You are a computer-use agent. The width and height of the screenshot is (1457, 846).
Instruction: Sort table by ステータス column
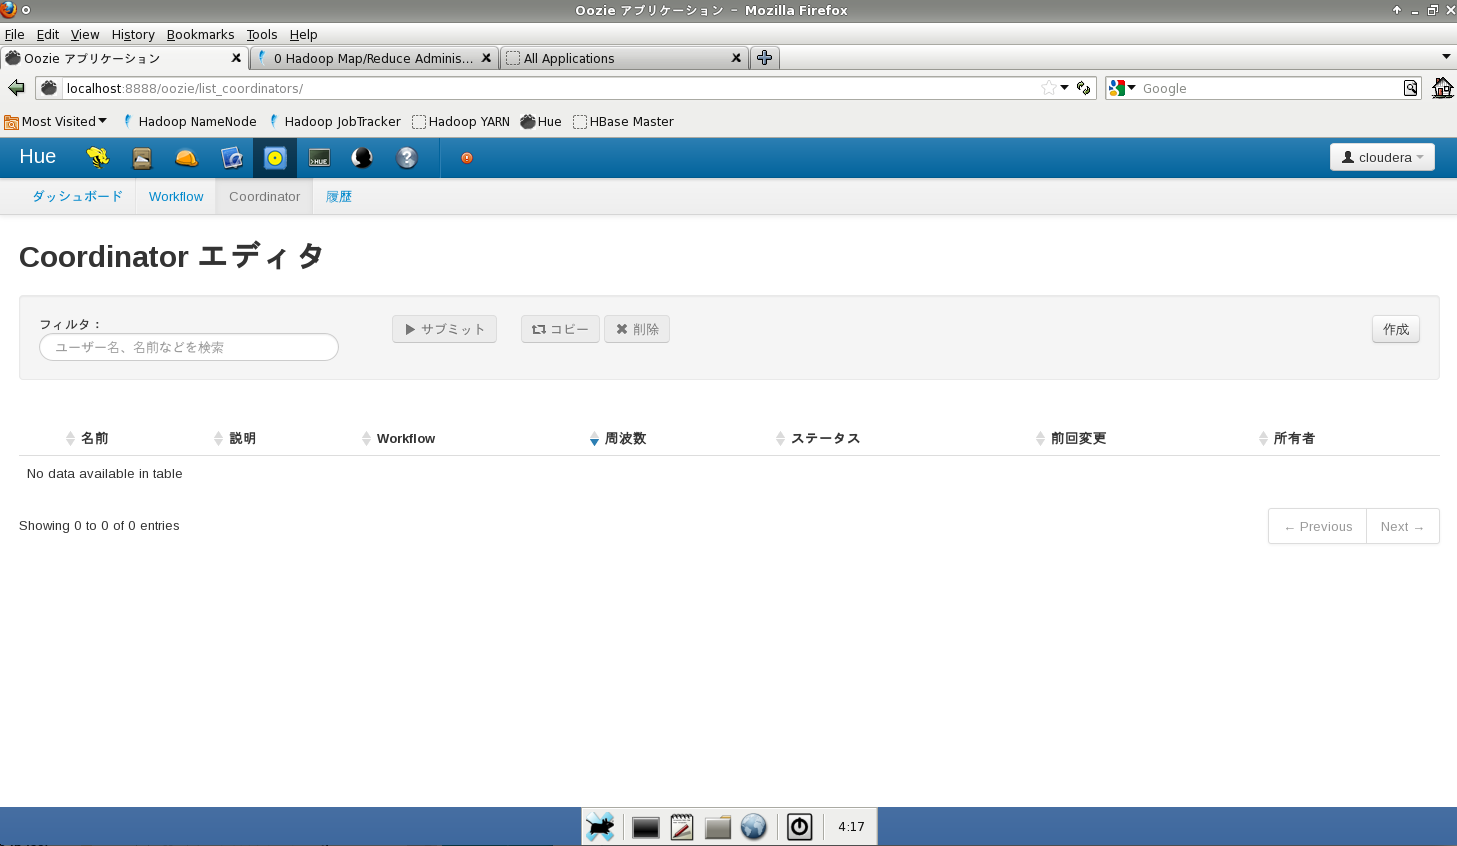coord(825,438)
